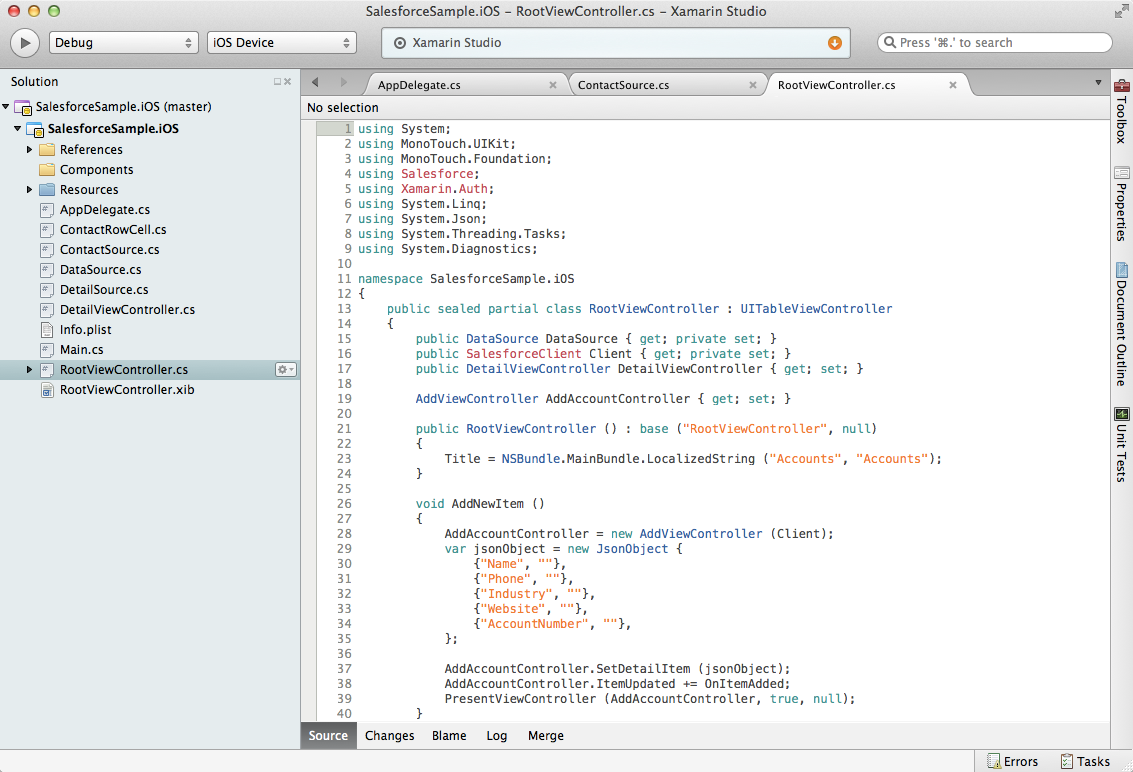Viewport: 1133px width, 772px height.
Task: Click the Xamarin Studio status bar
Action: tap(616, 43)
